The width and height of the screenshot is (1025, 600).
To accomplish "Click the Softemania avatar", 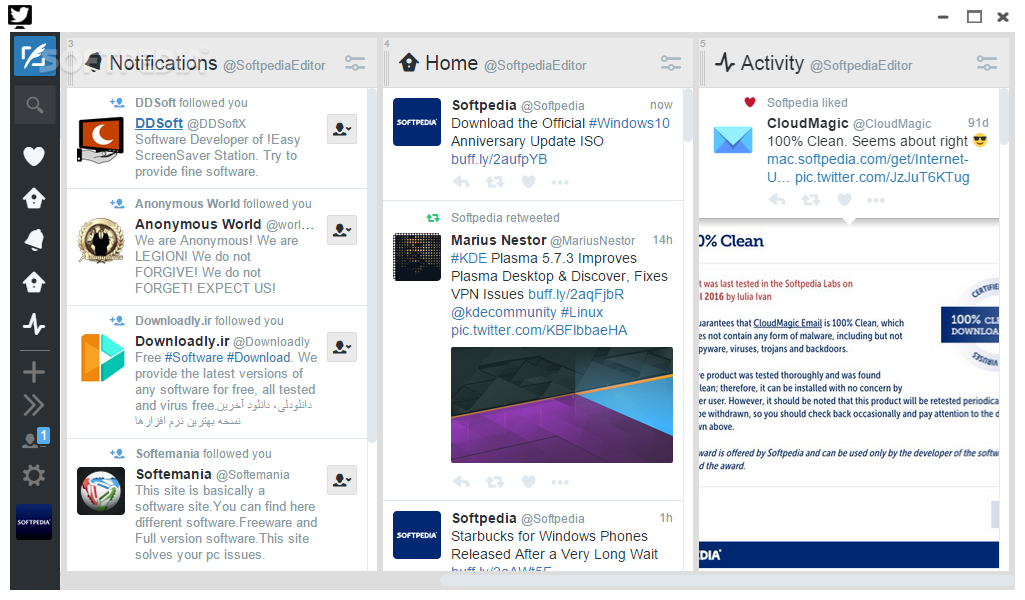I will click(x=101, y=491).
